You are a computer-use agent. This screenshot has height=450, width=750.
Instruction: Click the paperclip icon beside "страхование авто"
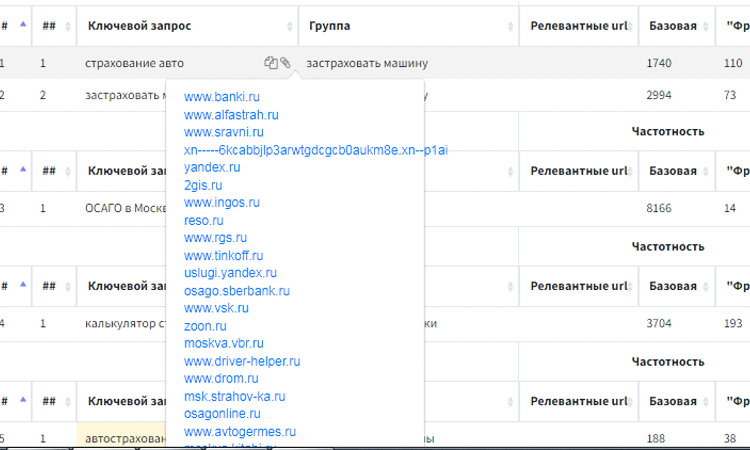click(285, 63)
